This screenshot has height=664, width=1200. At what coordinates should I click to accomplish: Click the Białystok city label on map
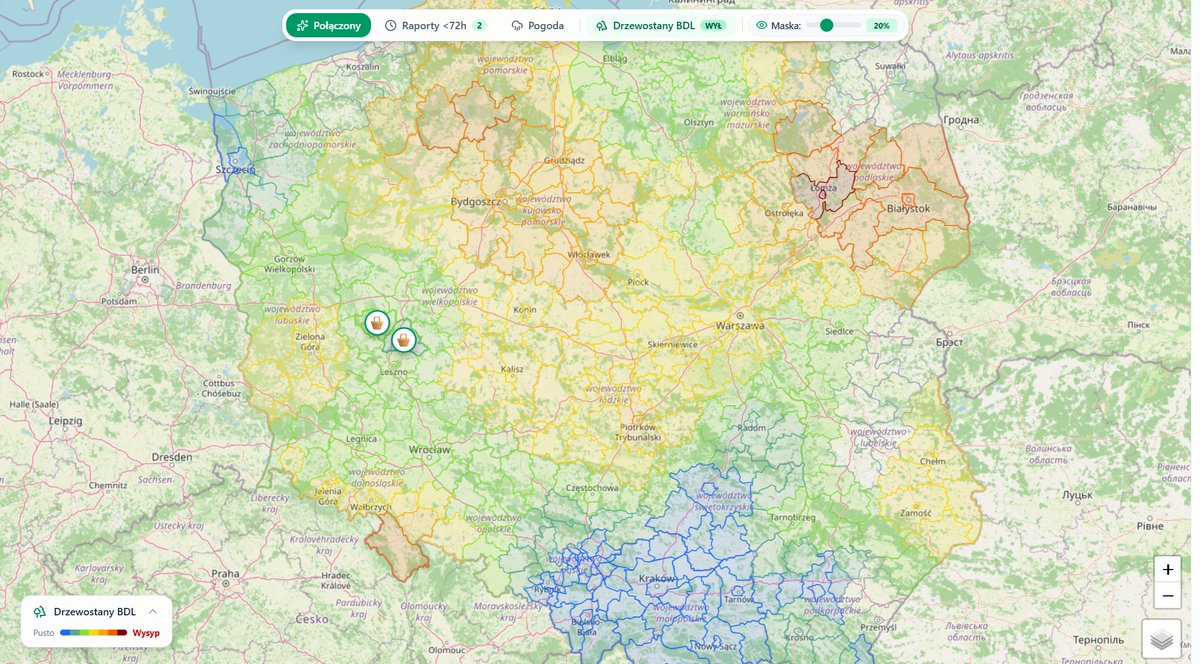pyautogui.click(x=909, y=208)
